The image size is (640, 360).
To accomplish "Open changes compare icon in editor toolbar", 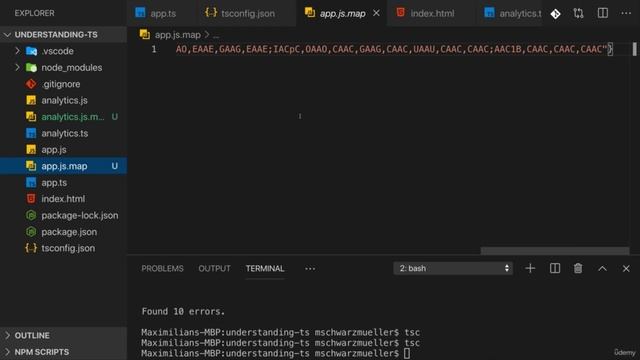I will tap(578, 13).
